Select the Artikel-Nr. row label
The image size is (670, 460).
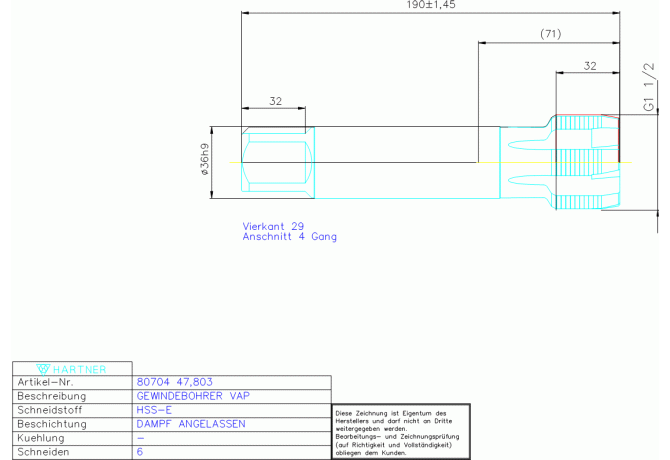(45, 382)
